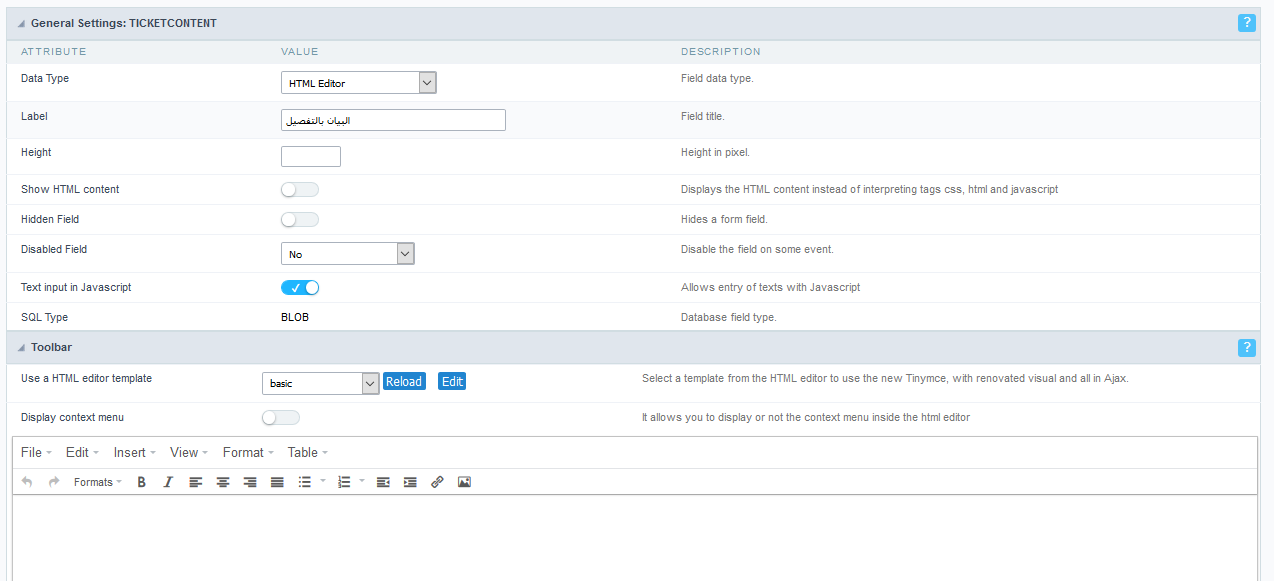Click the 'Hides a form field.' description
This screenshot has height=581, width=1274.
pos(724,219)
